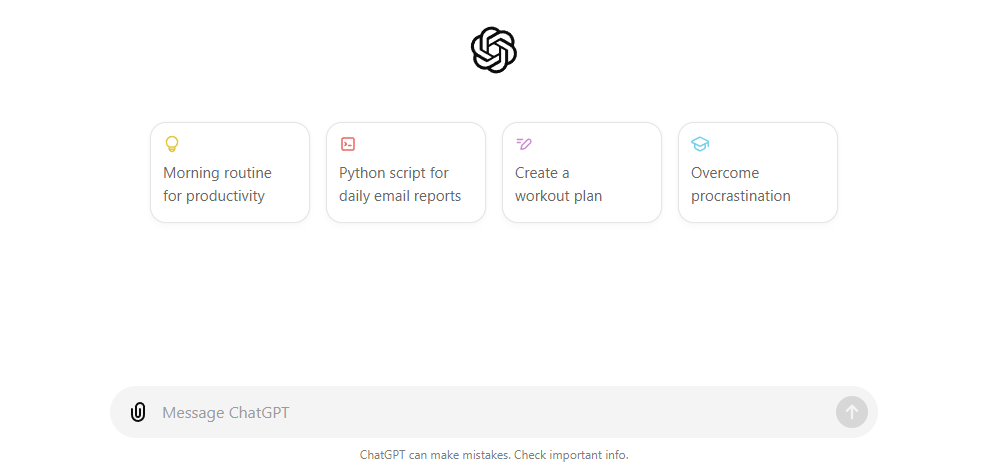Image resolution: width=990 pixels, height=463 pixels.
Task: Click the "daily email reports" text line
Action: (400, 196)
